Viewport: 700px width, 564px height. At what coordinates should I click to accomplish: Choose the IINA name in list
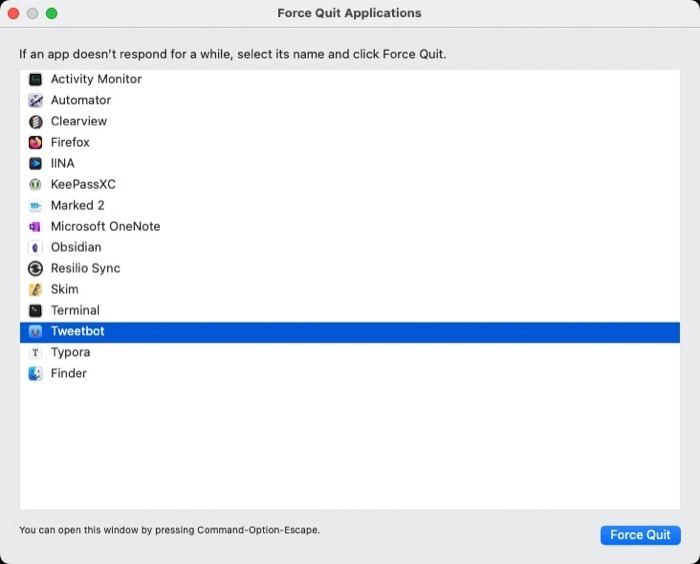click(x=62, y=163)
